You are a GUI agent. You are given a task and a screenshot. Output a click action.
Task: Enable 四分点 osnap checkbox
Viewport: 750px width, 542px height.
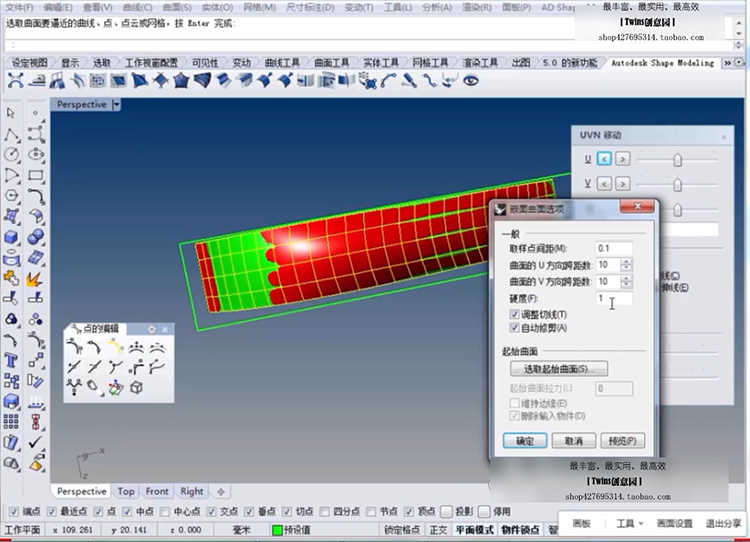(324, 511)
